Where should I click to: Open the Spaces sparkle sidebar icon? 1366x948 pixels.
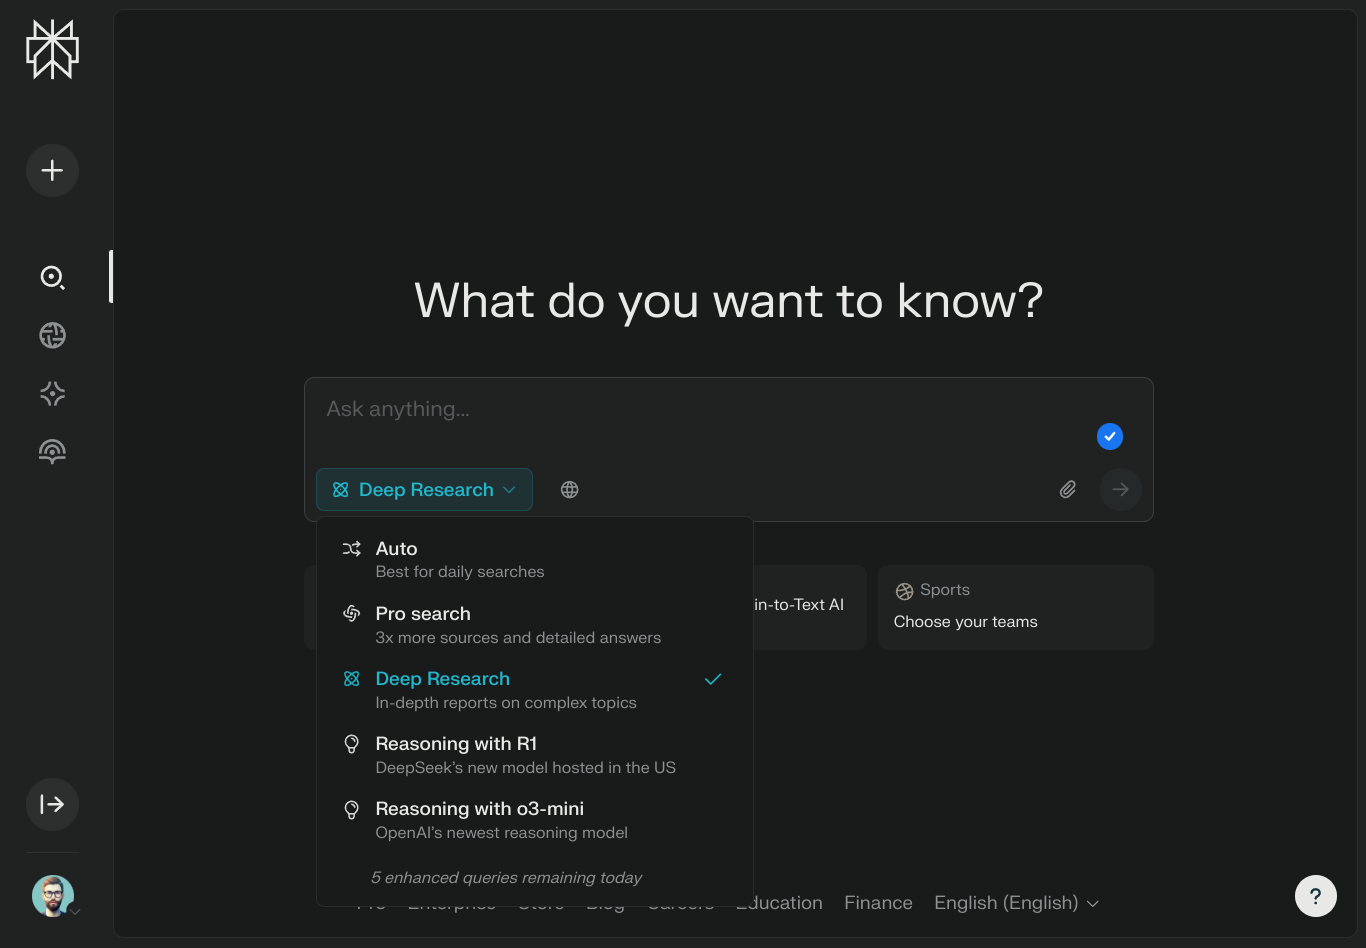click(52, 393)
